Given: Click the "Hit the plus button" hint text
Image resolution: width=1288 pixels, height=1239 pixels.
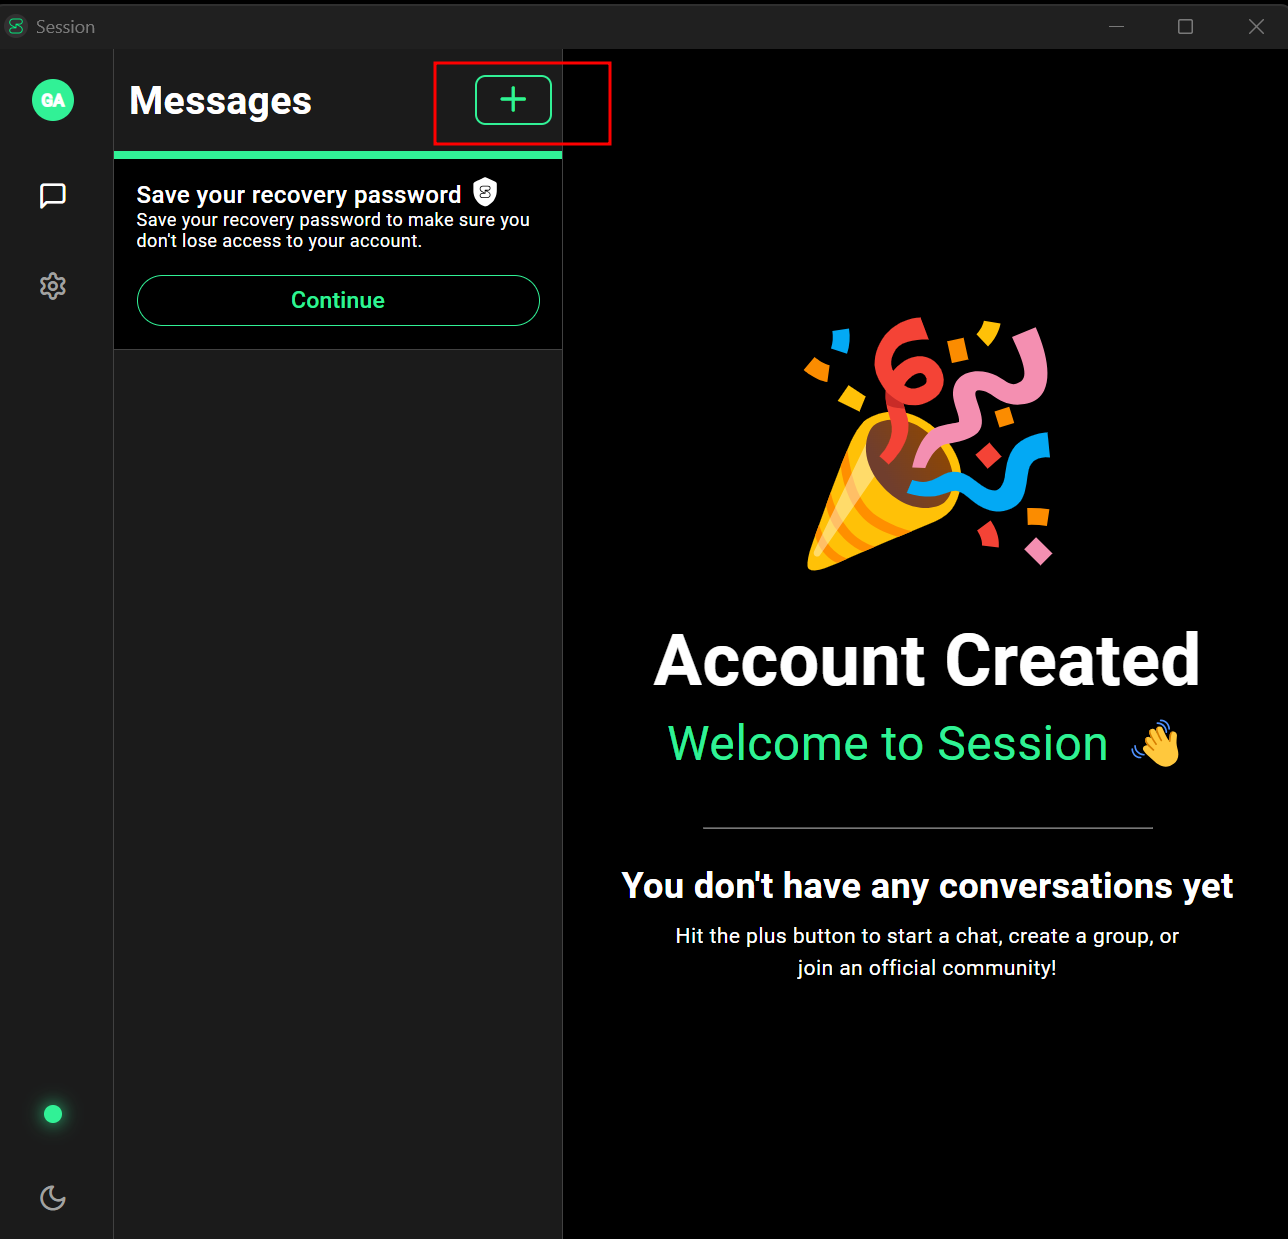Looking at the screenshot, I should 927,952.
